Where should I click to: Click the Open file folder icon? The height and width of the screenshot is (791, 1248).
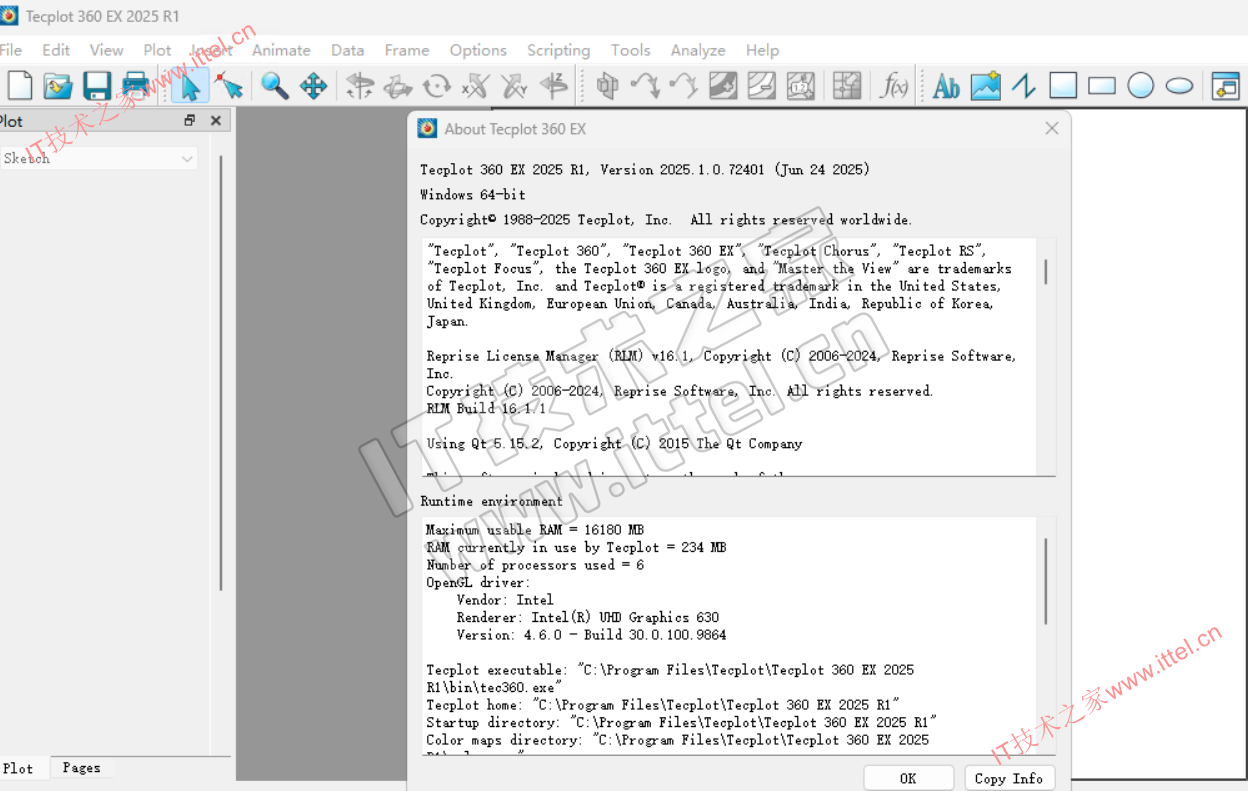coord(58,86)
